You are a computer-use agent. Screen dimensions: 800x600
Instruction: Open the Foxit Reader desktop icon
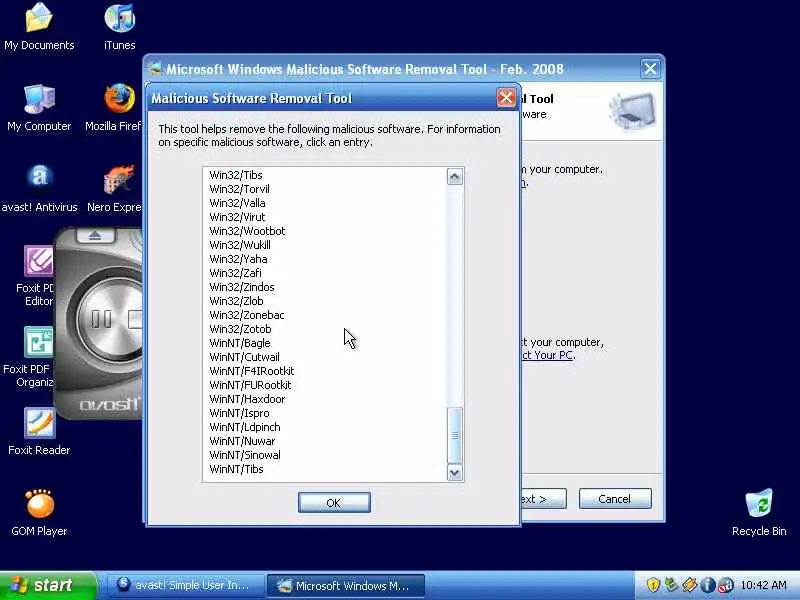pos(39,432)
